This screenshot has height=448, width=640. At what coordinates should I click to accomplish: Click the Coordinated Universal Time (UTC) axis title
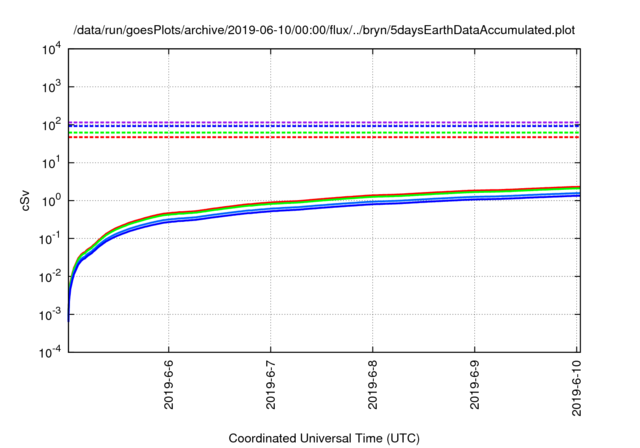click(x=324, y=438)
